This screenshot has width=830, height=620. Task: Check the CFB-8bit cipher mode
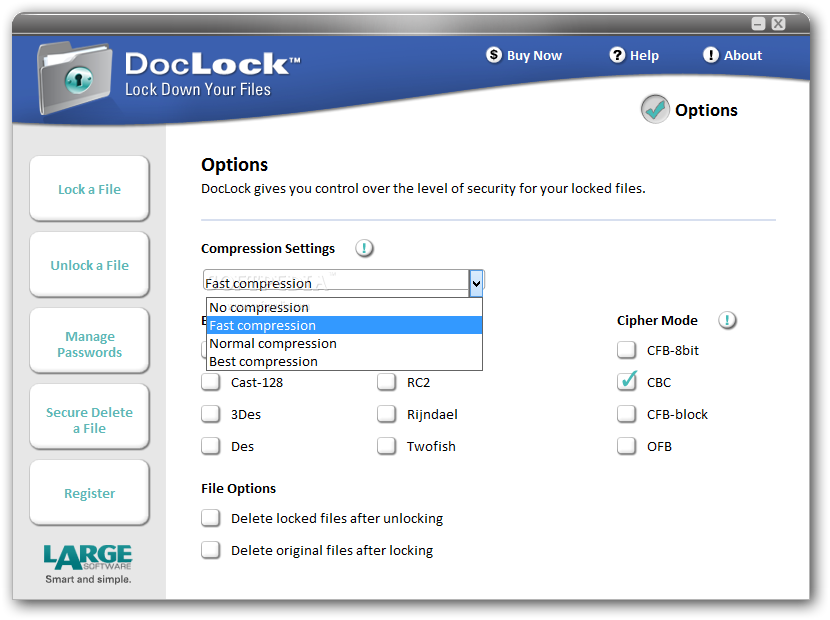click(x=627, y=349)
